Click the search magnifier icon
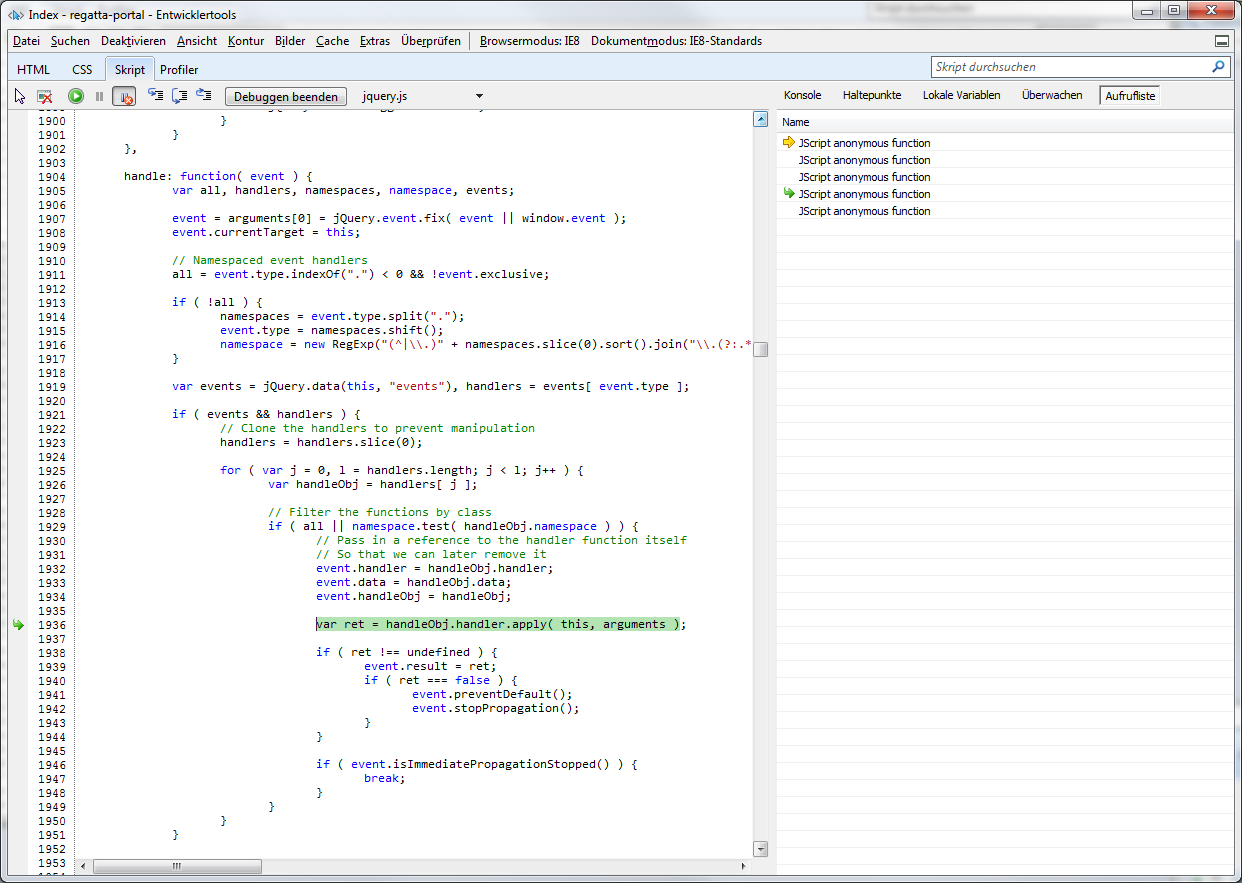 (1218, 67)
